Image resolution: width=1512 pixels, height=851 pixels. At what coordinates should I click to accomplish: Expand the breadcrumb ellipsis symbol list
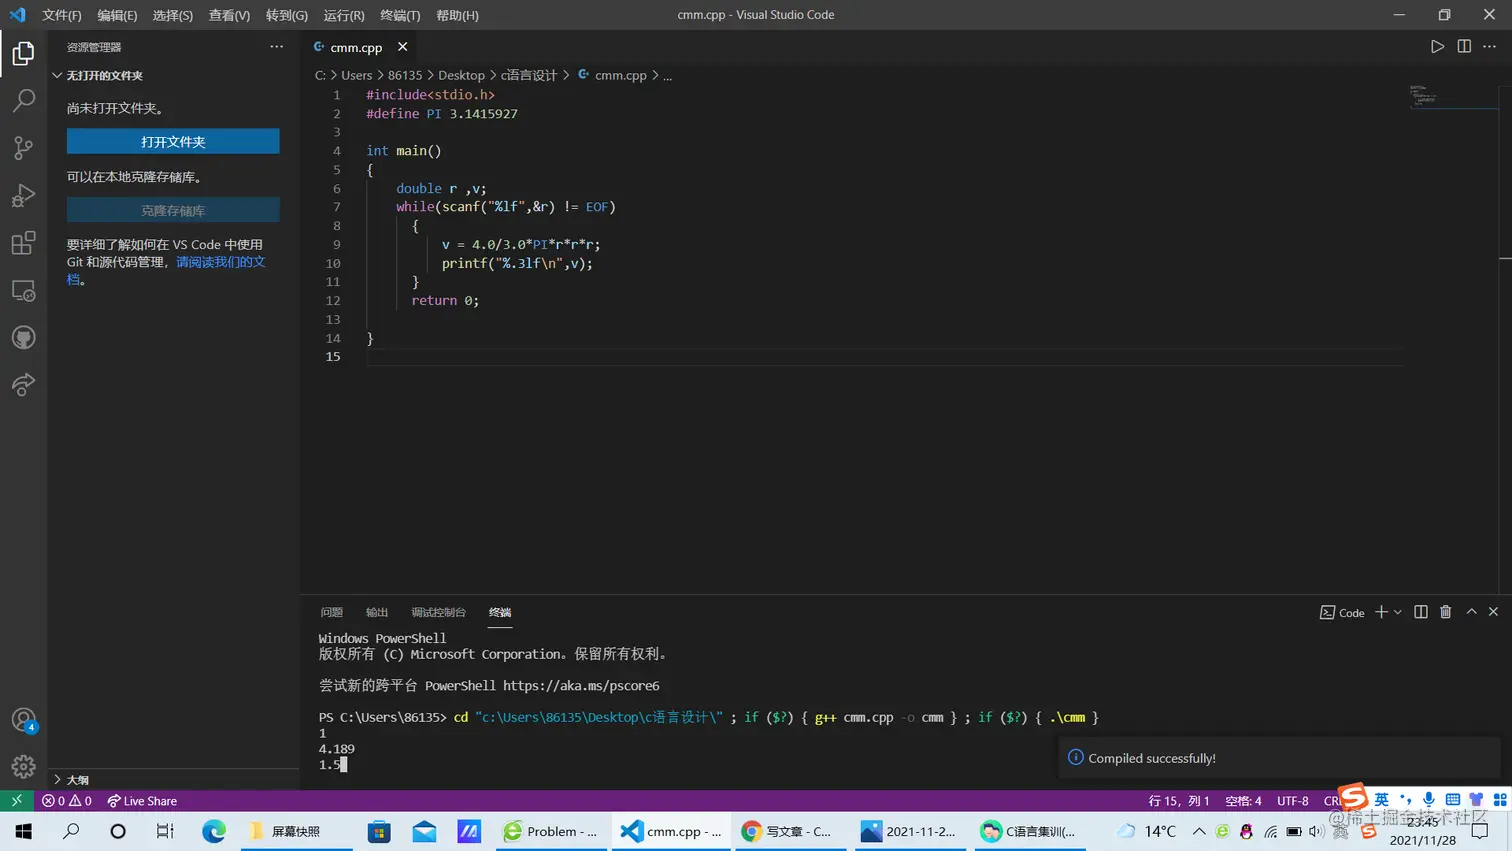point(668,76)
